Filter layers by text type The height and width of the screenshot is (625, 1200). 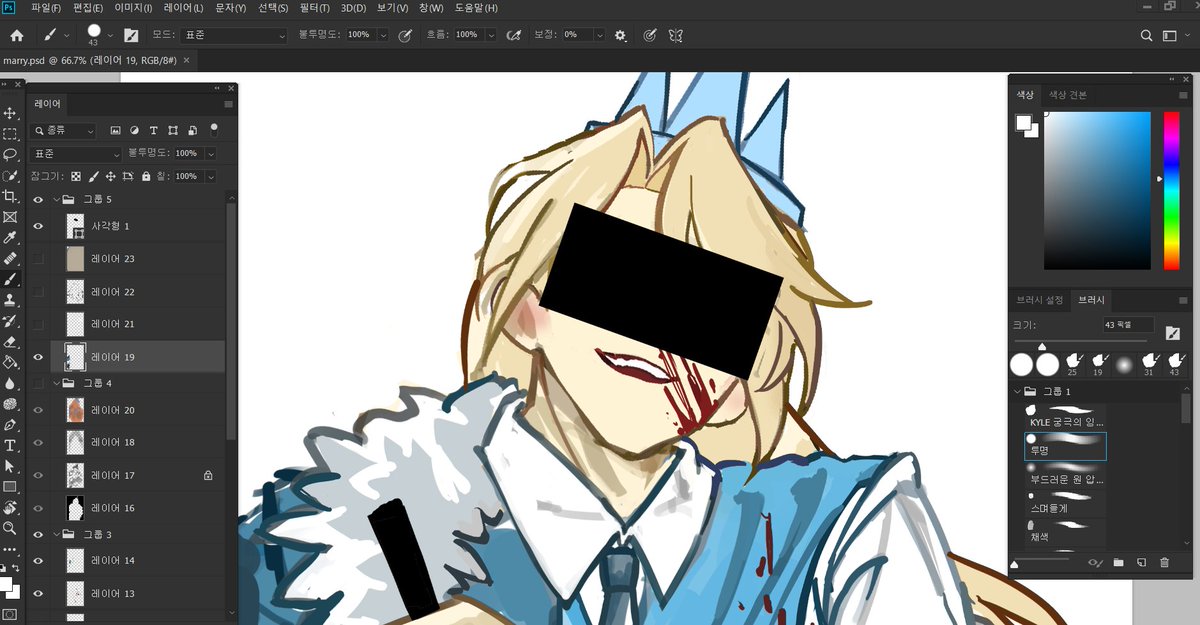point(153,130)
